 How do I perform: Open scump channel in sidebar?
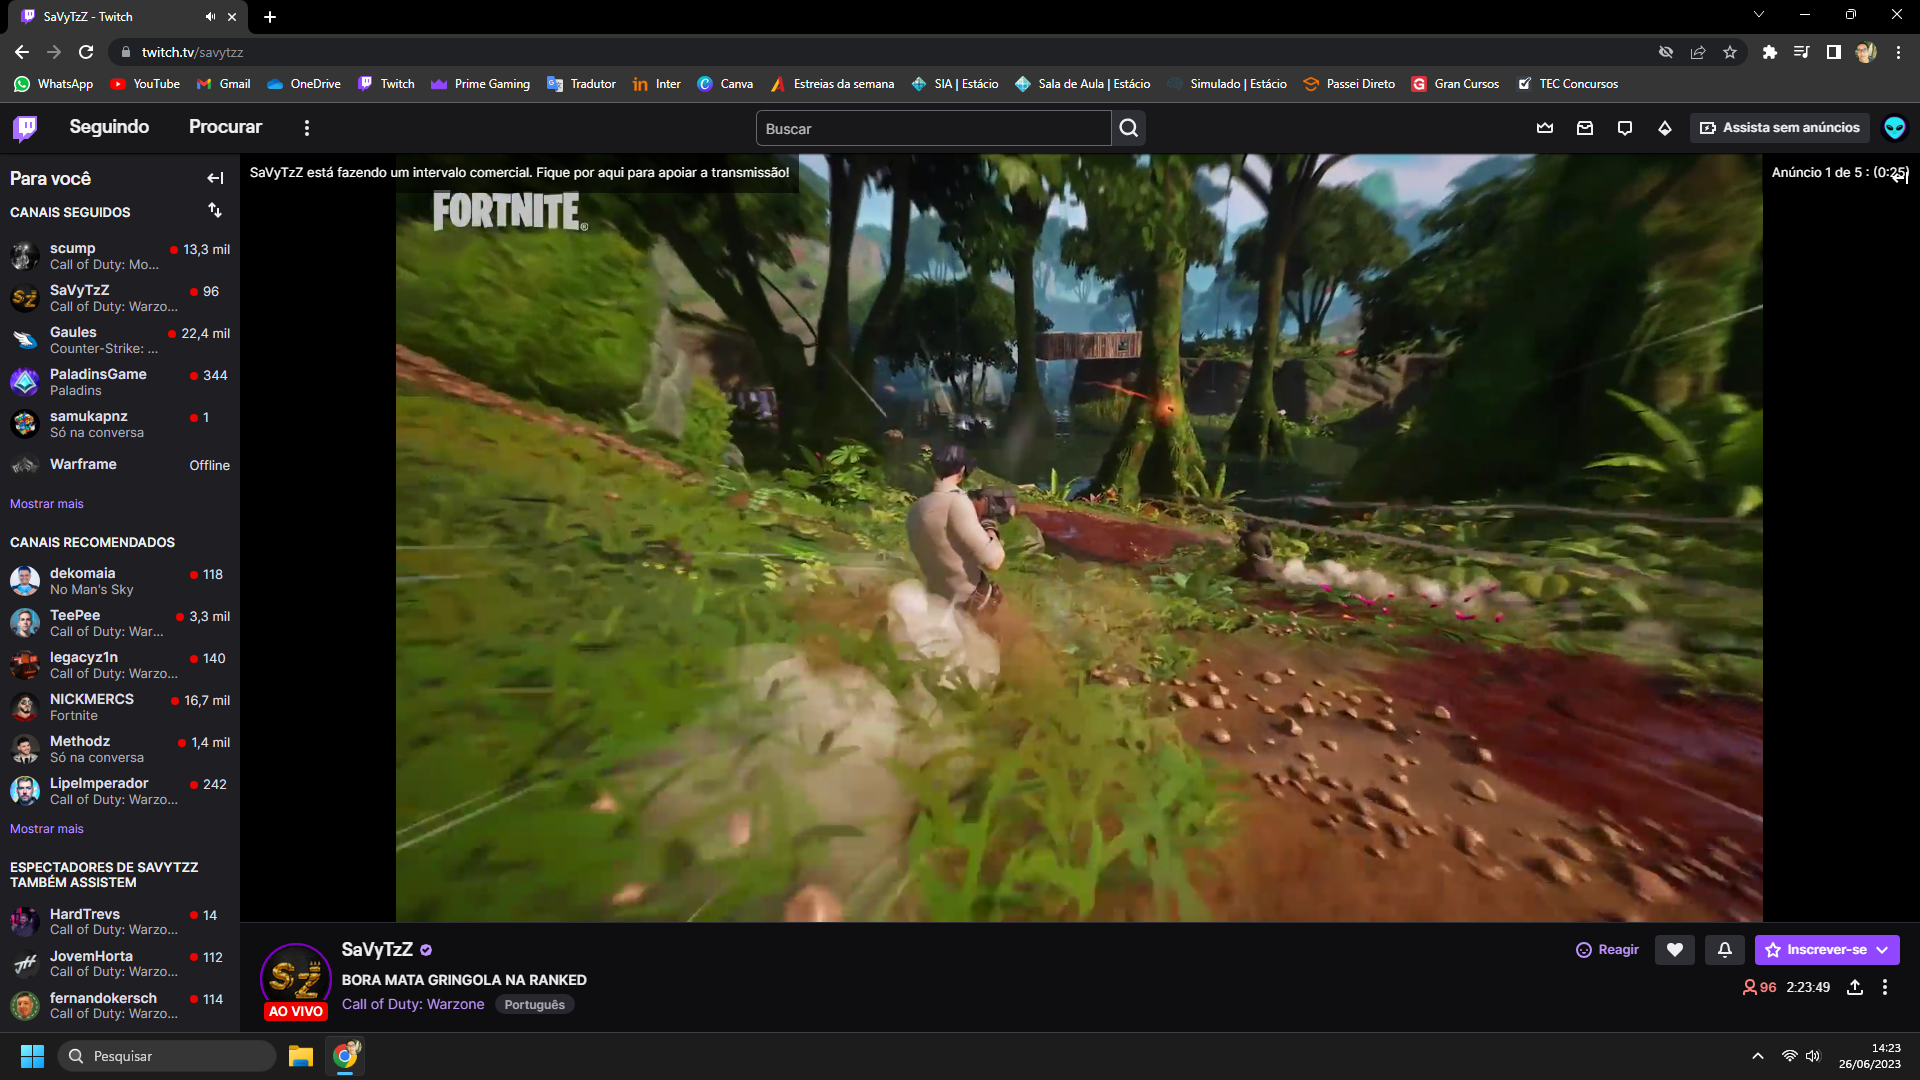120,256
